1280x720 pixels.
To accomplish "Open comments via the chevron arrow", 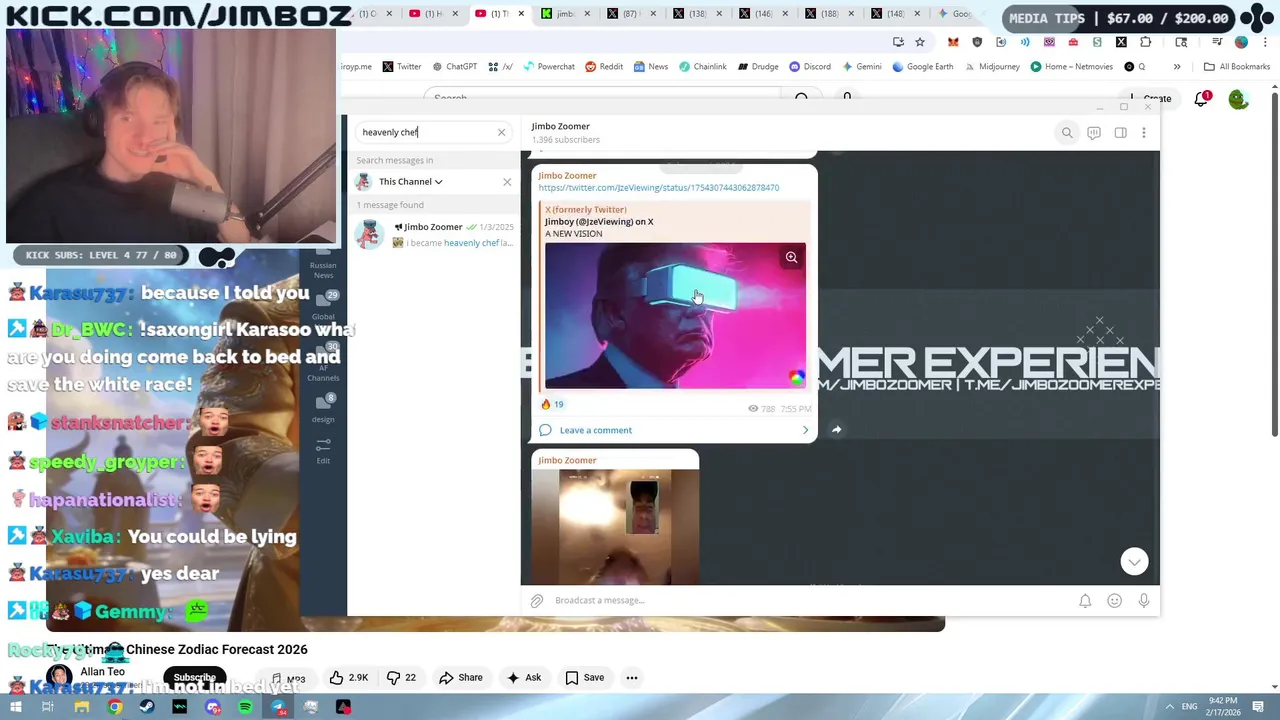I will 805,430.
